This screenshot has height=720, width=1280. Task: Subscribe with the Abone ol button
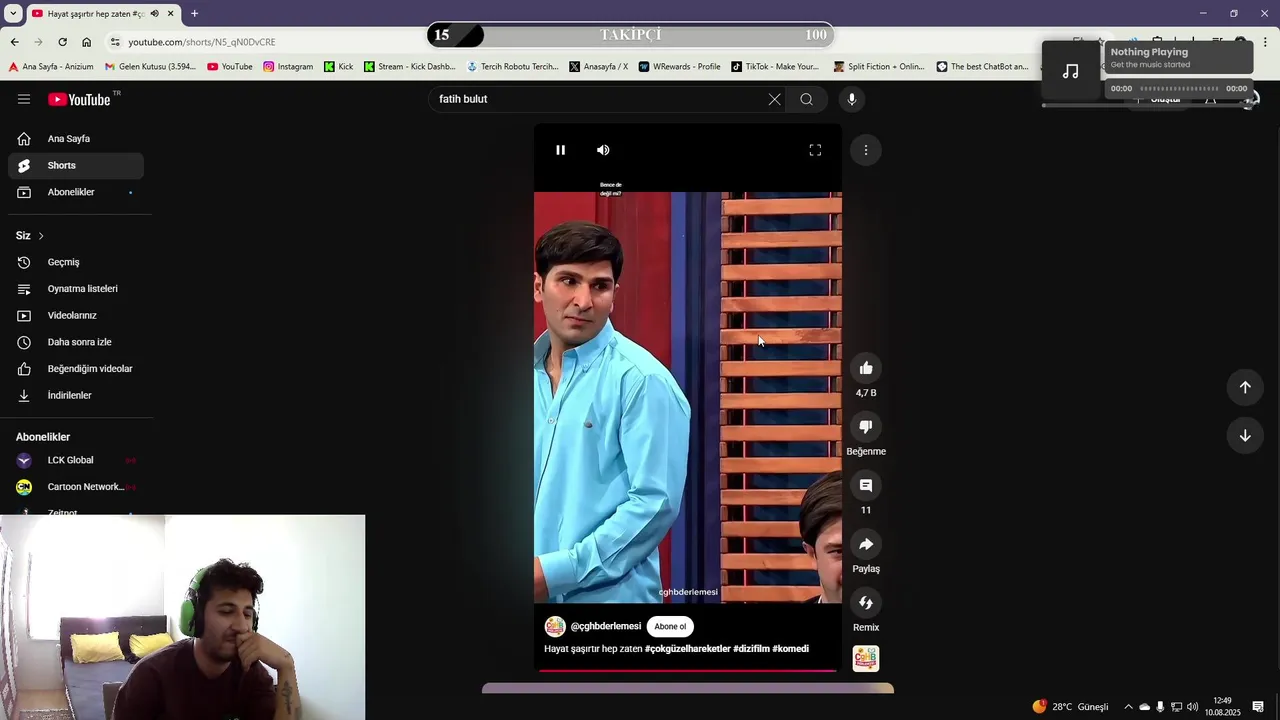tap(670, 627)
